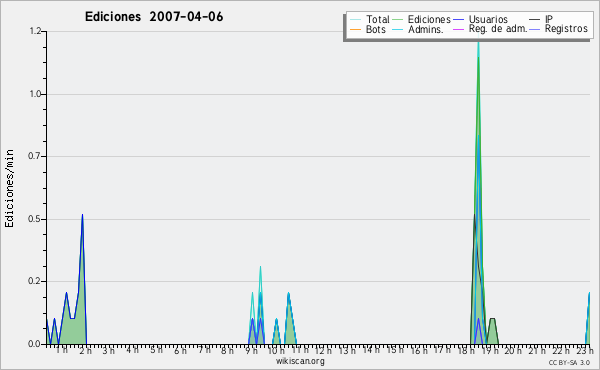This screenshot has height=370, width=600.
Task: Click the 2 h tick on time axis
Action: 85,350
